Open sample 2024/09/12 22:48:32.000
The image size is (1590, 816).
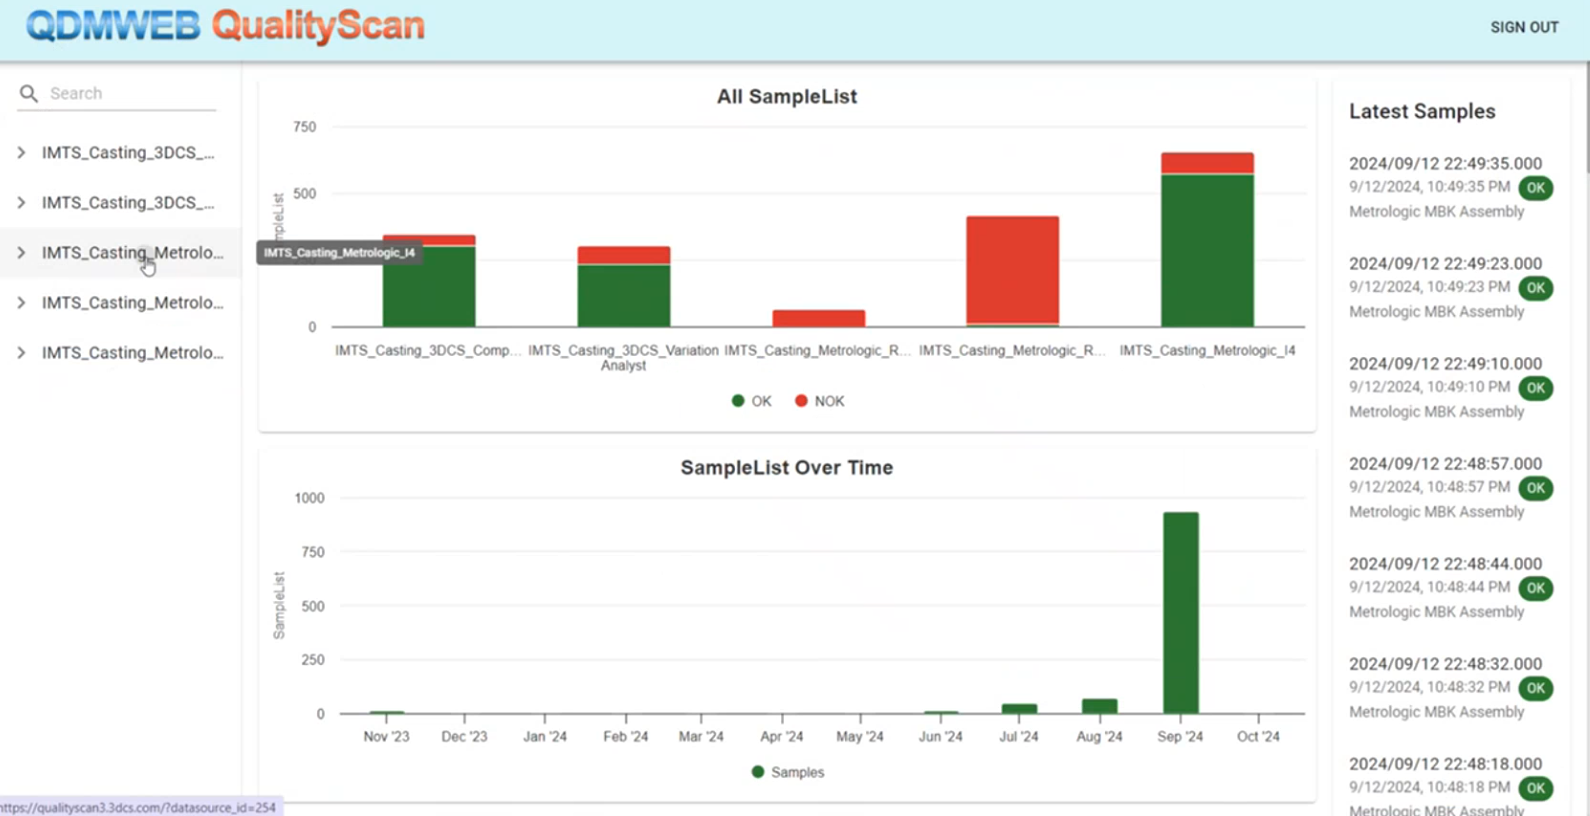pyautogui.click(x=1445, y=663)
